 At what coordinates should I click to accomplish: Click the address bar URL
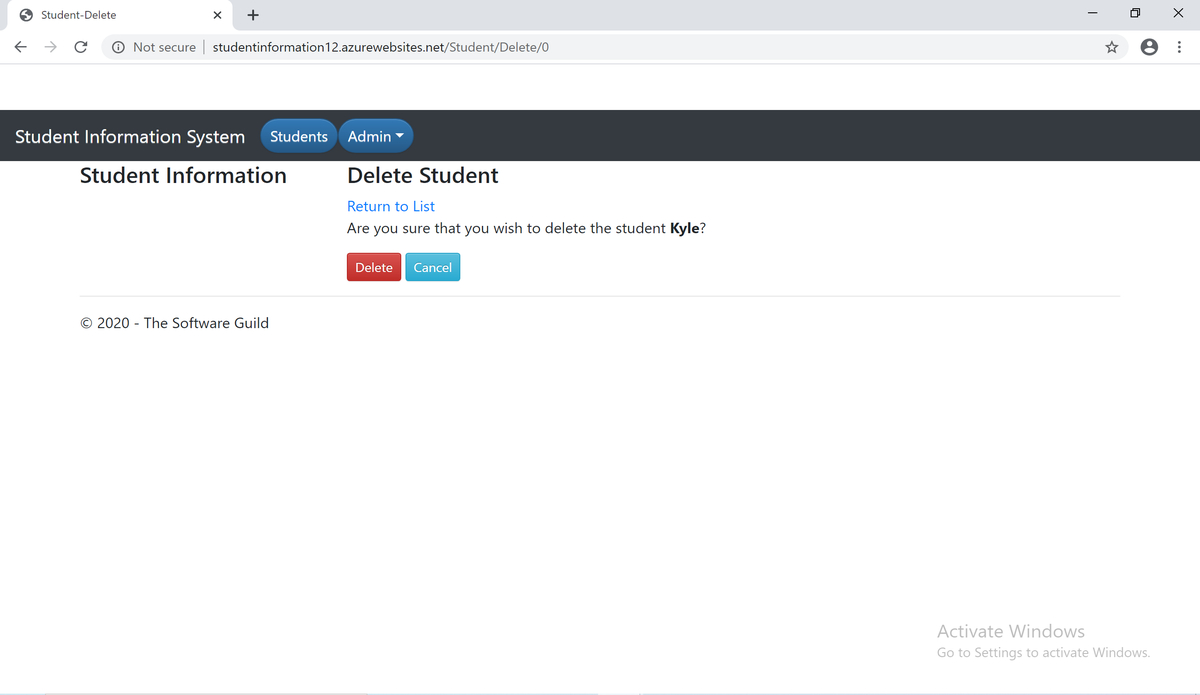point(381,47)
